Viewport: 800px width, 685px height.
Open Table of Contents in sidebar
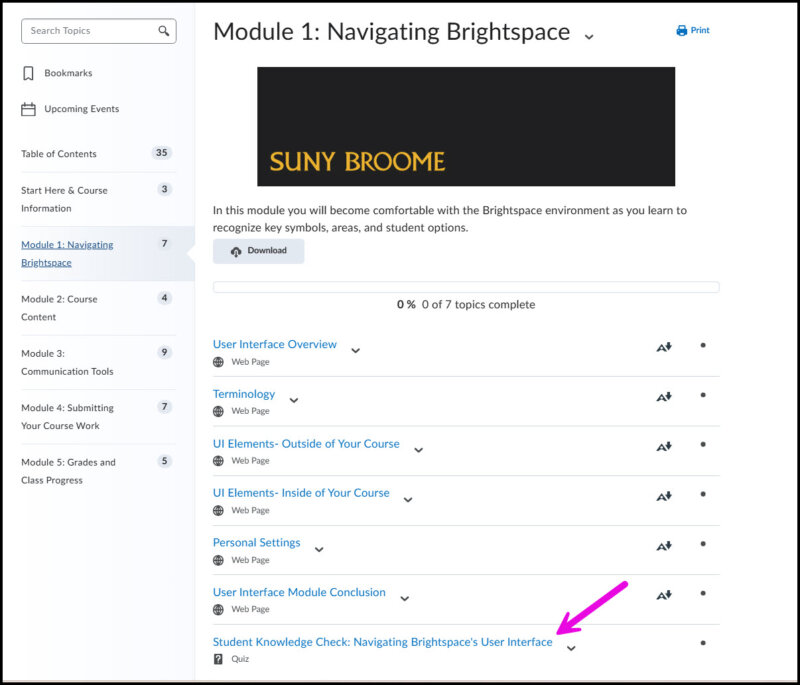(x=59, y=154)
